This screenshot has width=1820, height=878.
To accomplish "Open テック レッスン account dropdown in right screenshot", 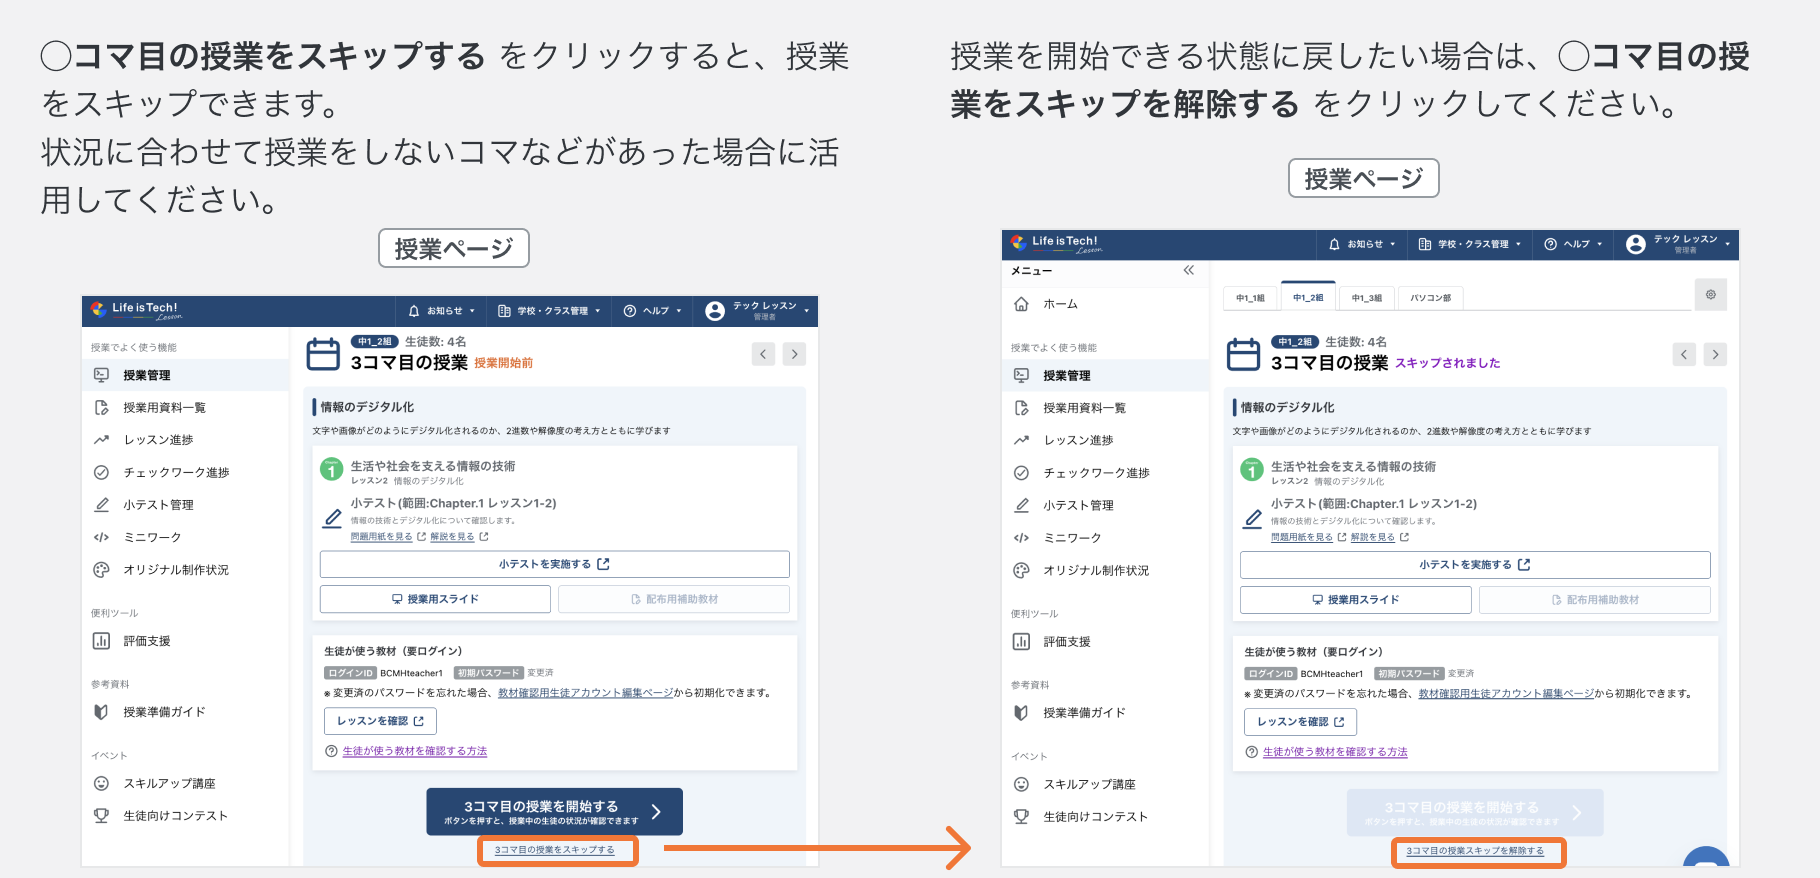I will coord(1679,244).
